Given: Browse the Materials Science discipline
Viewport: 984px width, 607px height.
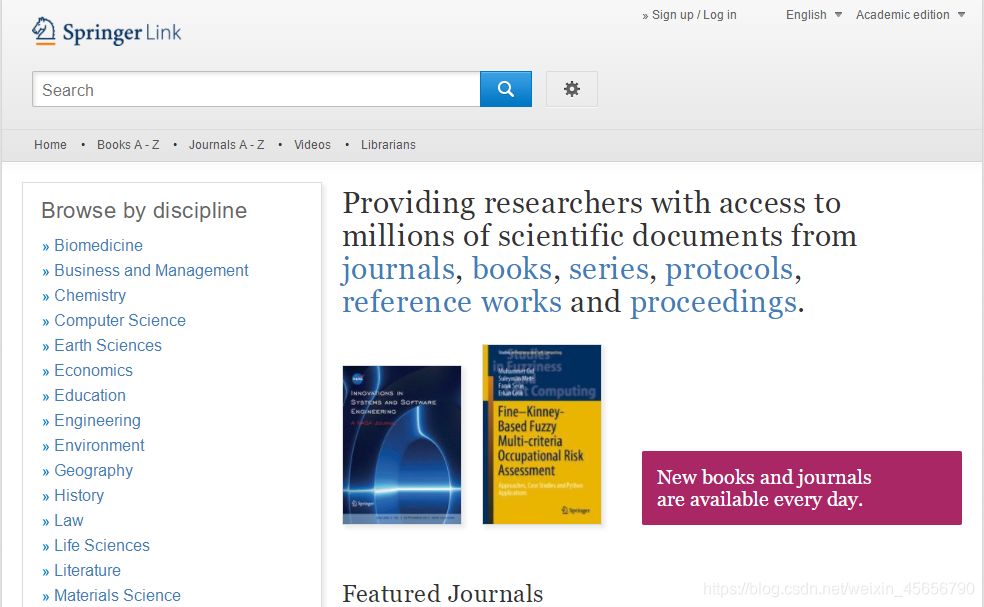Looking at the screenshot, I should coord(117,596).
